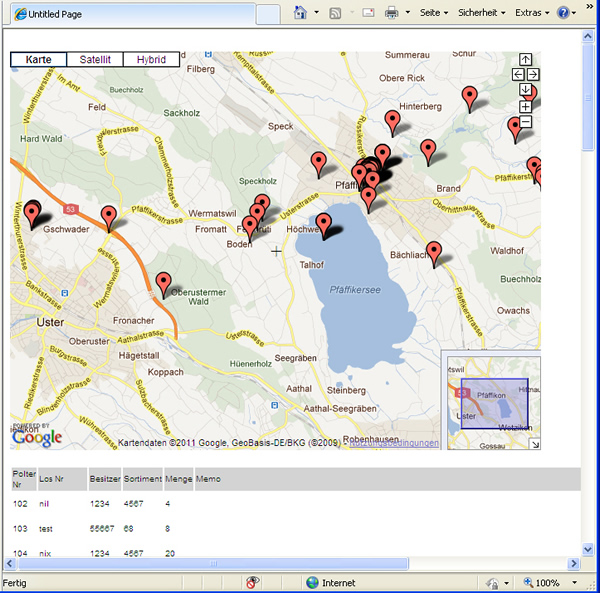
Task: Click the vertical scrollbar up arrow
Action: (x=588, y=36)
